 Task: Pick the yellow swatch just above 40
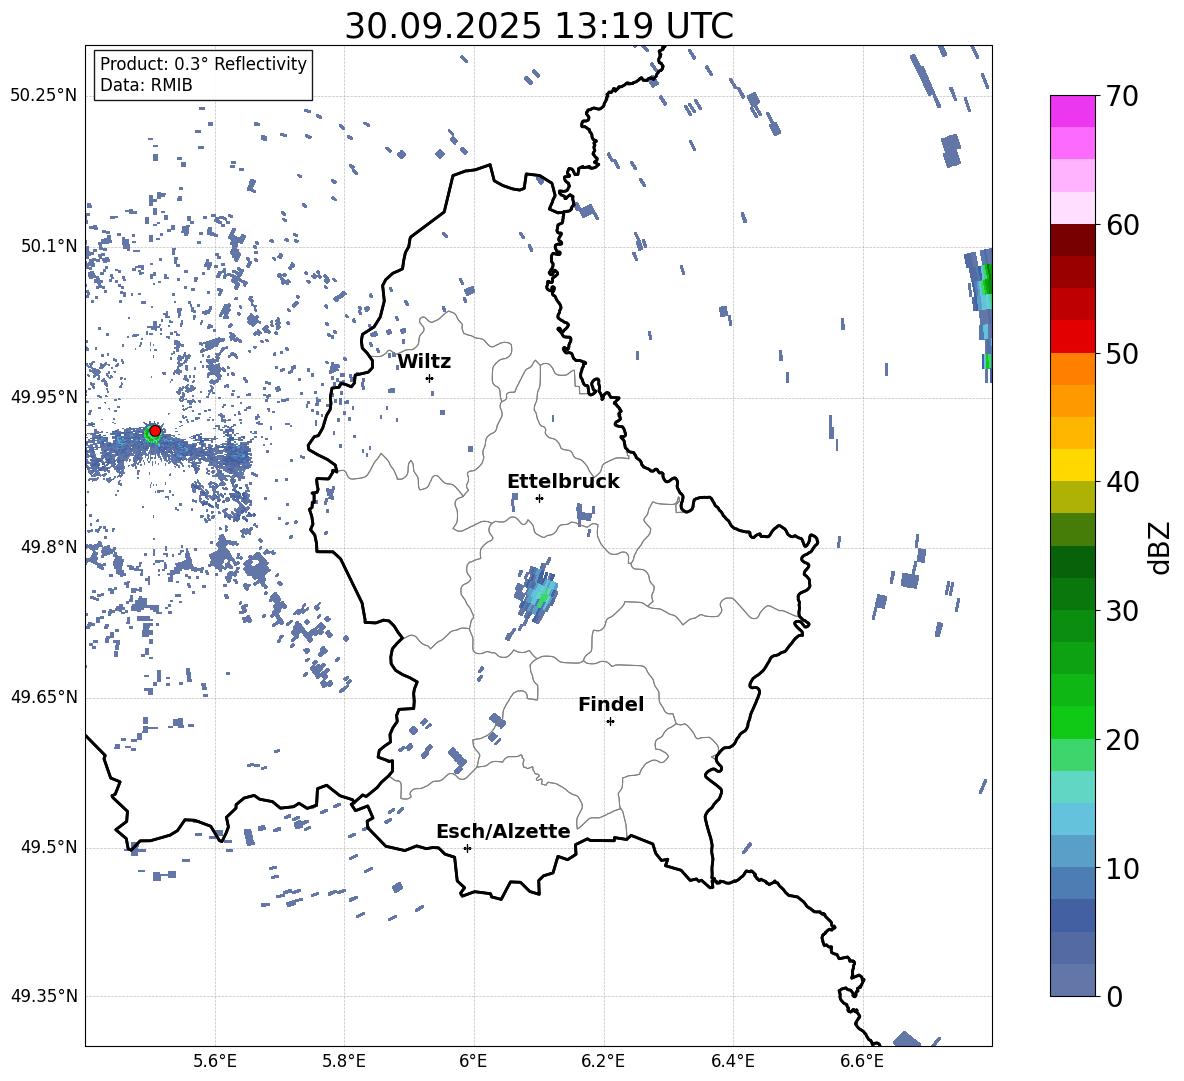click(1072, 465)
